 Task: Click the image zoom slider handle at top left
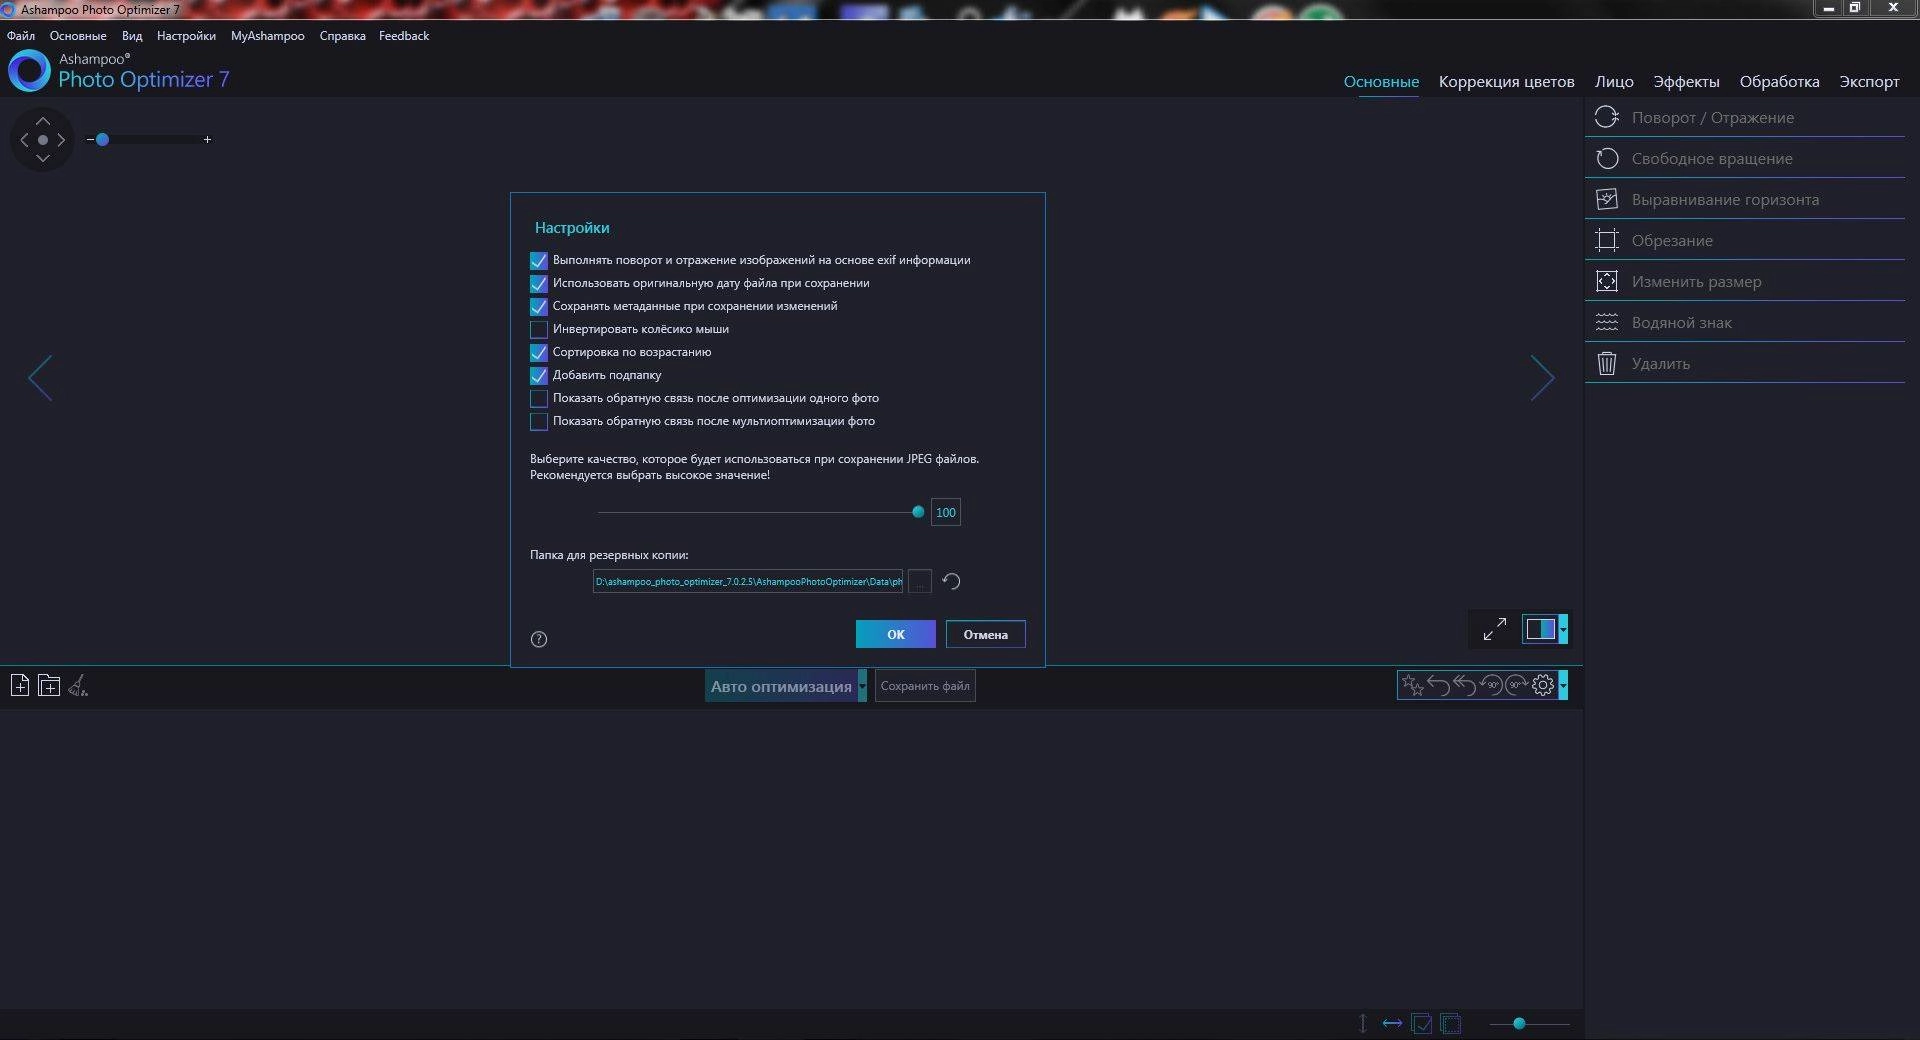point(102,140)
